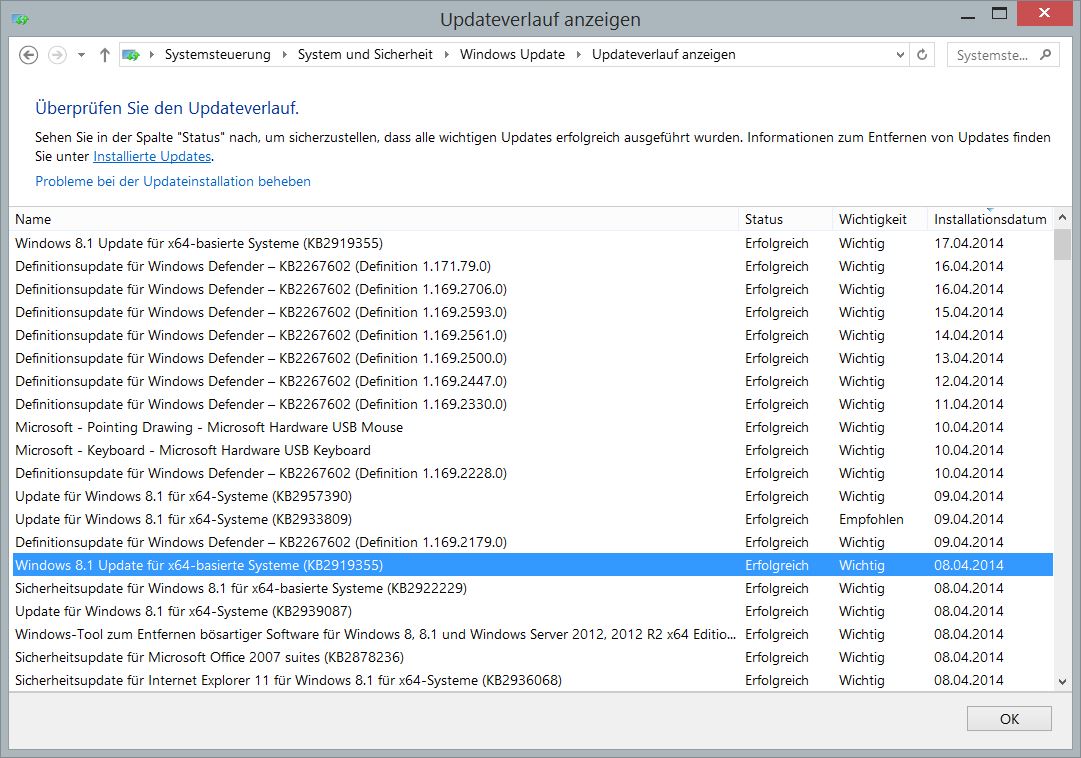The height and width of the screenshot is (758, 1081).
Task: Select Windows-Tool zum Entfernen bösartiger Software row
Action: click(x=533, y=634)
